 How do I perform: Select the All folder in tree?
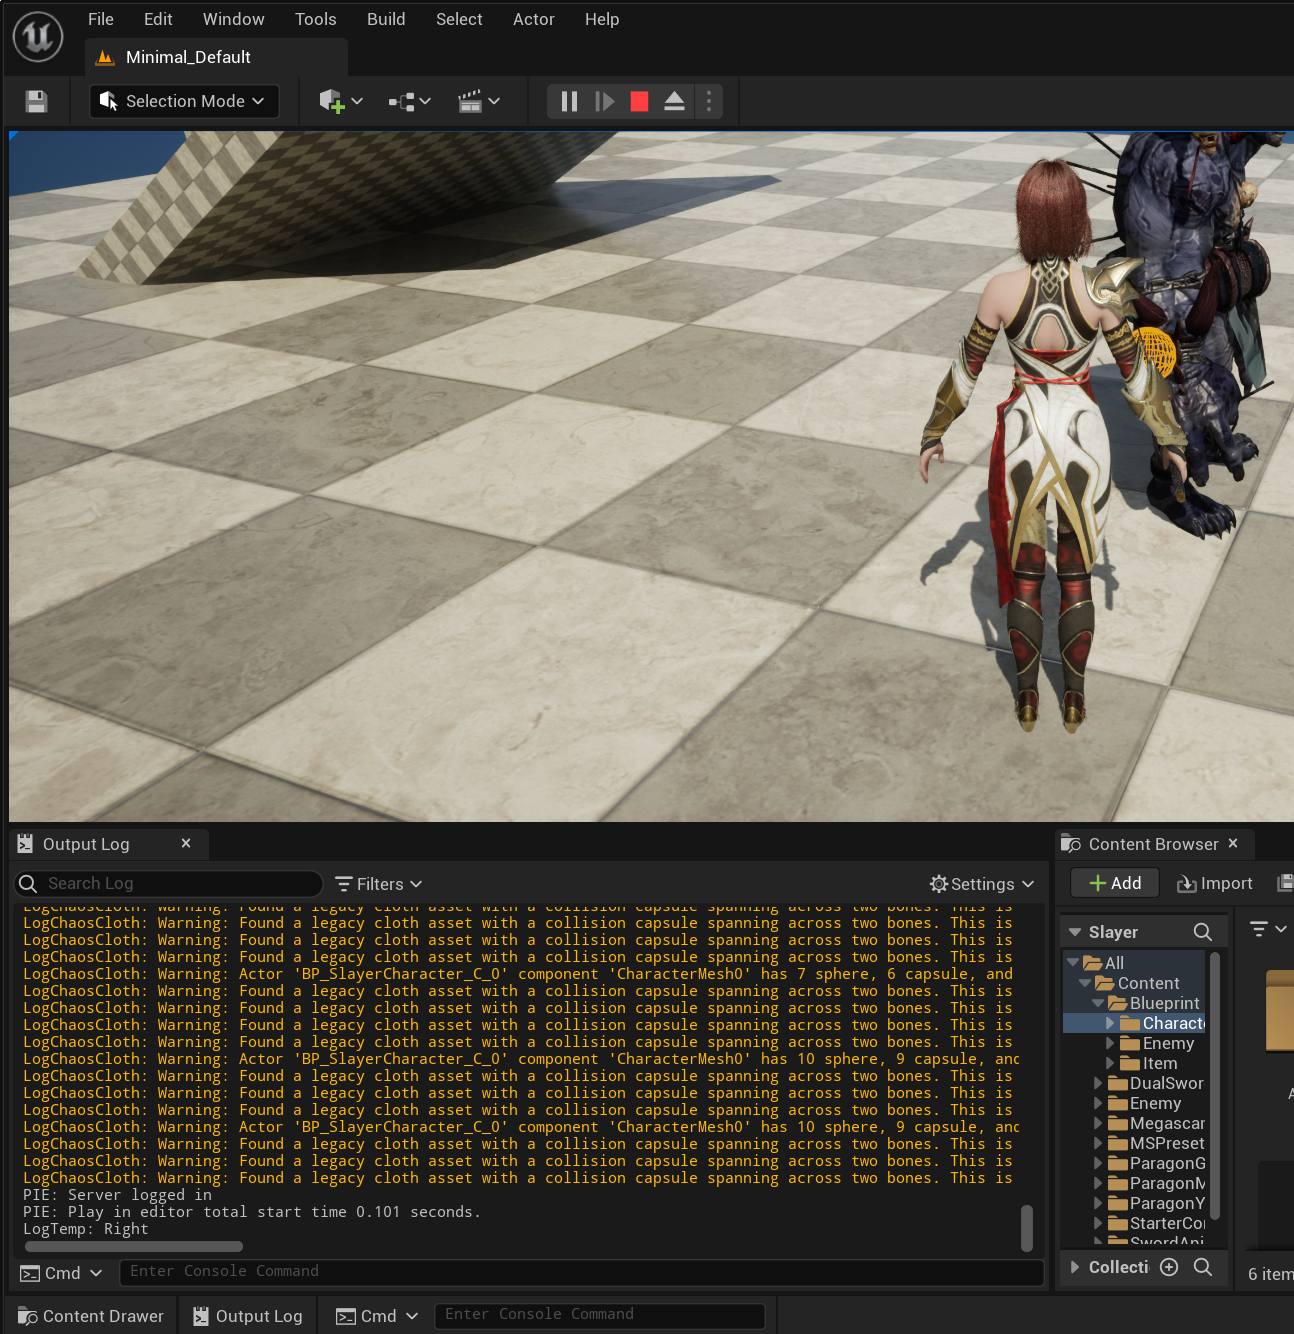pyautogui.click(x=1114, y=963)
